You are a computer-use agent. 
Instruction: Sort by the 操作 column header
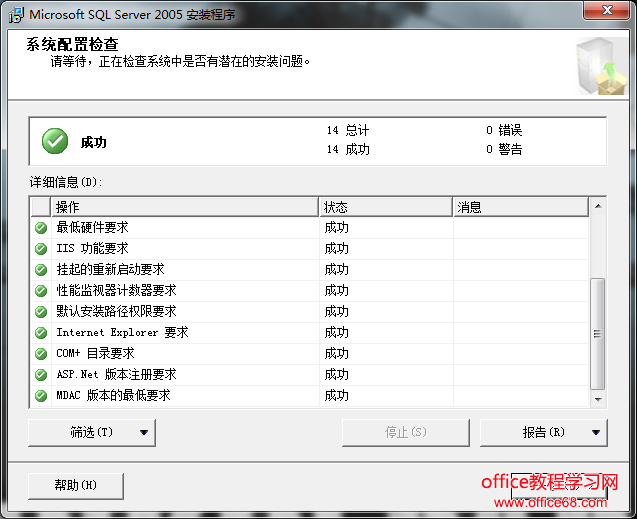[184, 207]
